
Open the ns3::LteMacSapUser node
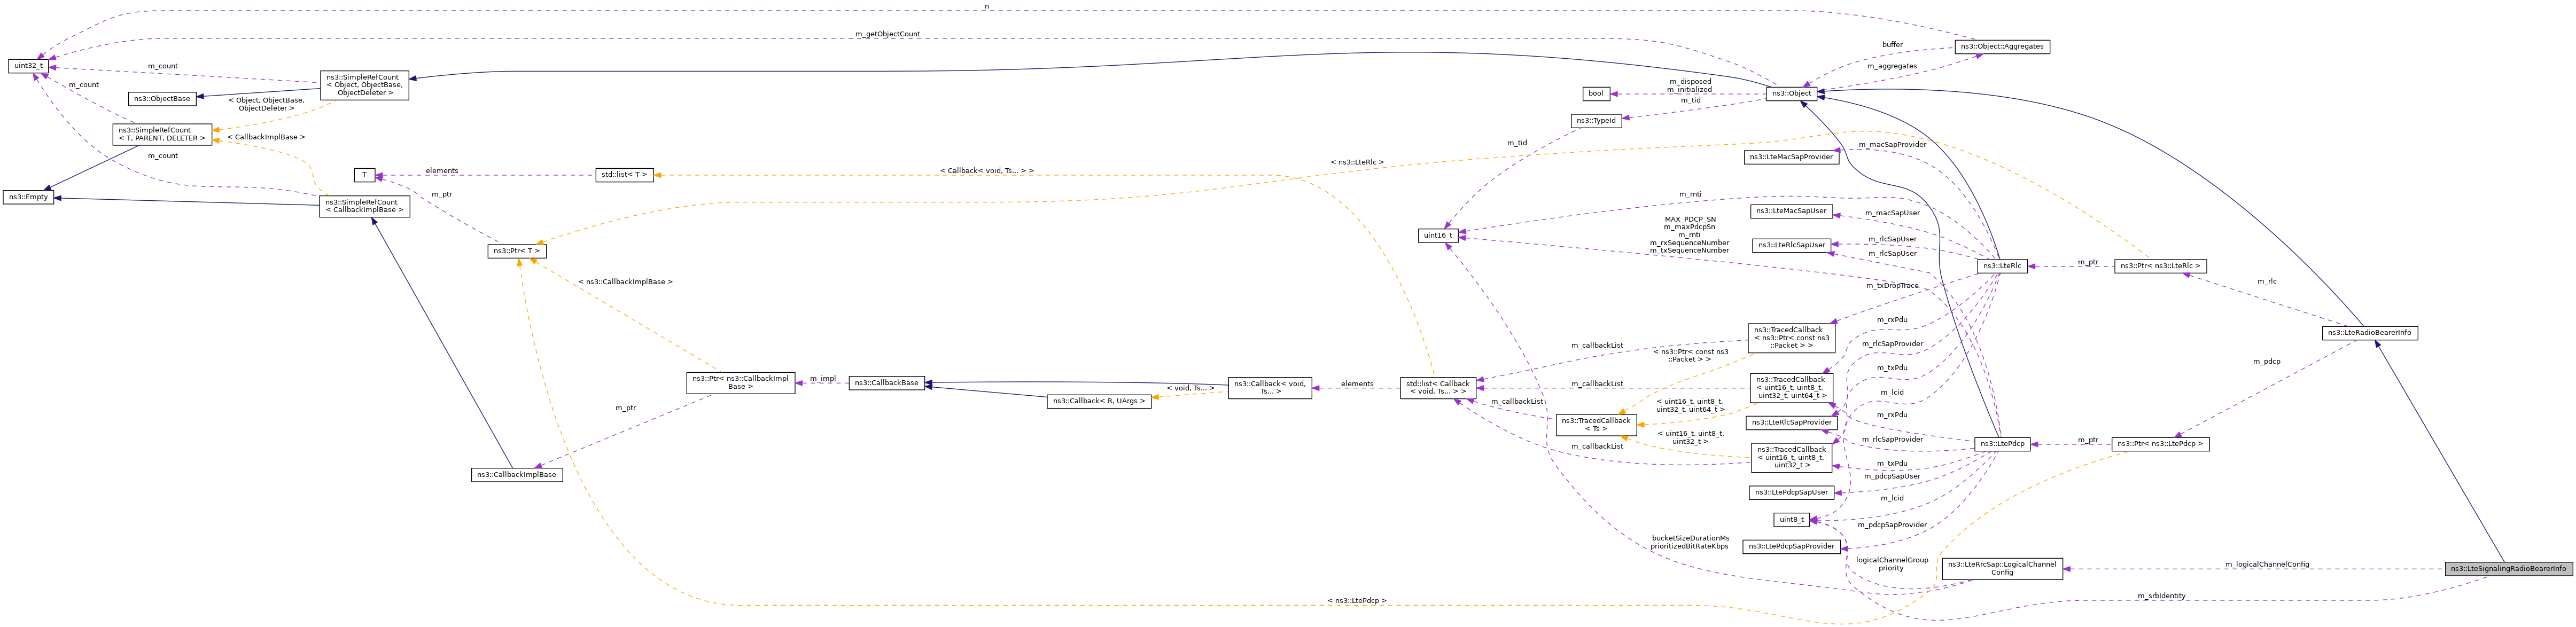pyautogui.click(x=1791, y=211)
